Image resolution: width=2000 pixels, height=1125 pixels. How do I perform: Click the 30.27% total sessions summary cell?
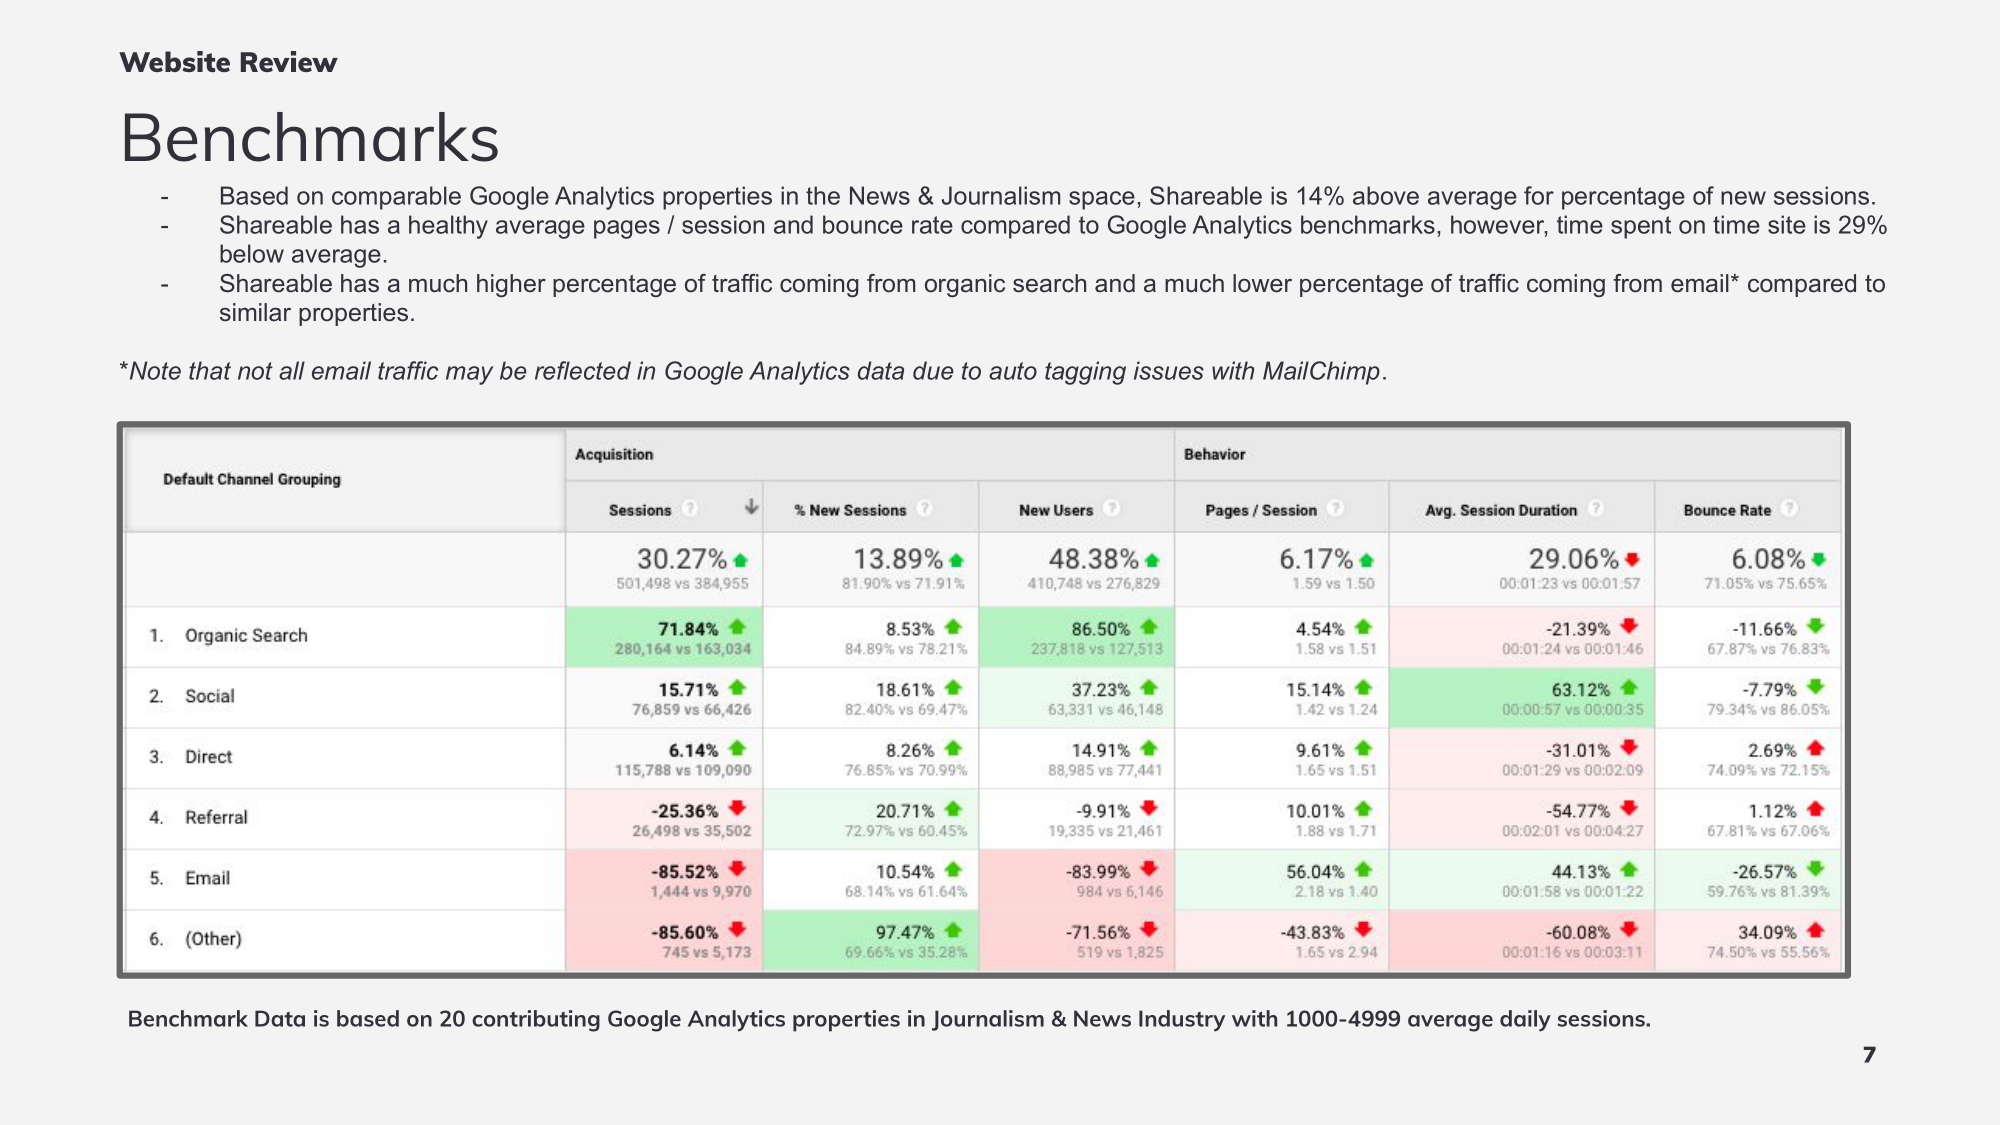coord(682,568)
